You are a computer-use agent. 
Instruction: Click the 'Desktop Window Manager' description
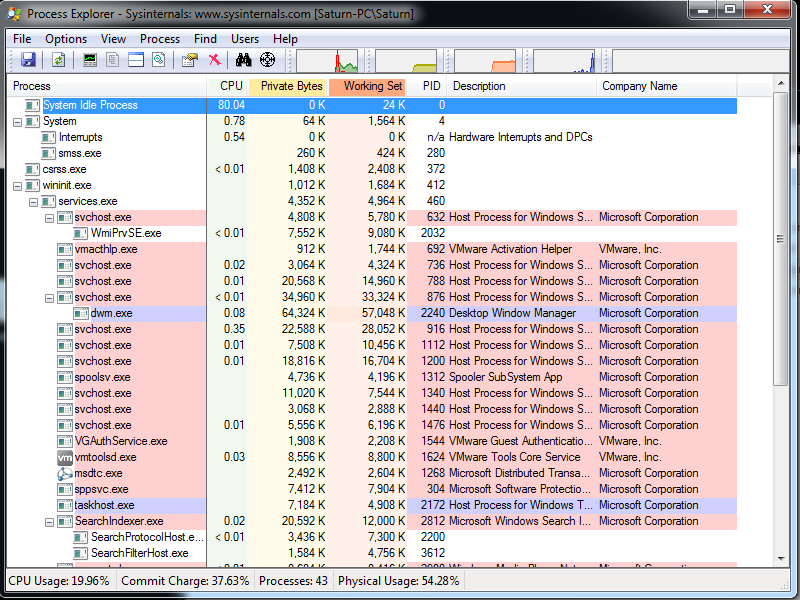point(512,313)
